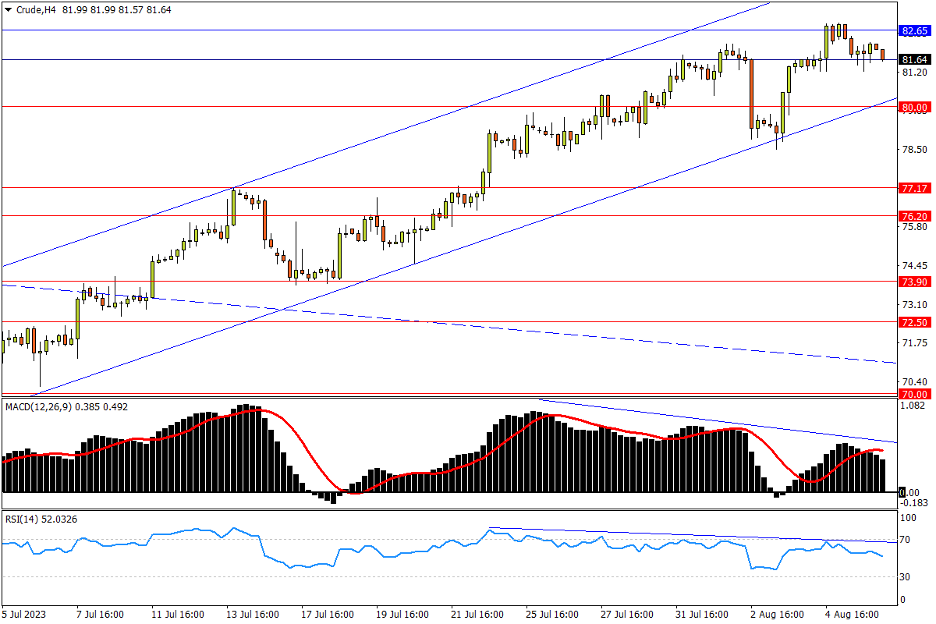Image resolution: width=936 pixels, height=624 pixels.
Task: Select the 76.20 support level label
Action: [915, 216]
